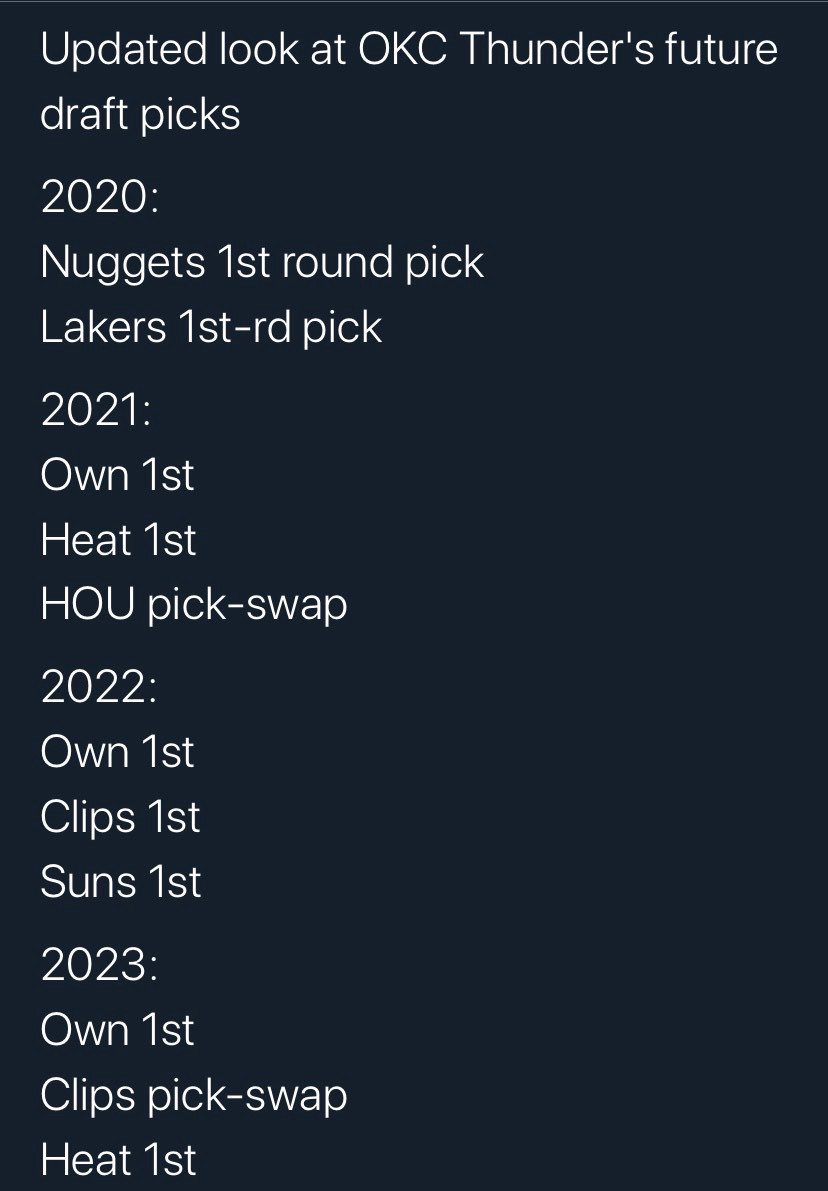Tap the 'Clips 1st' line
Screen dimensions: 828x1191
(120, 818)
